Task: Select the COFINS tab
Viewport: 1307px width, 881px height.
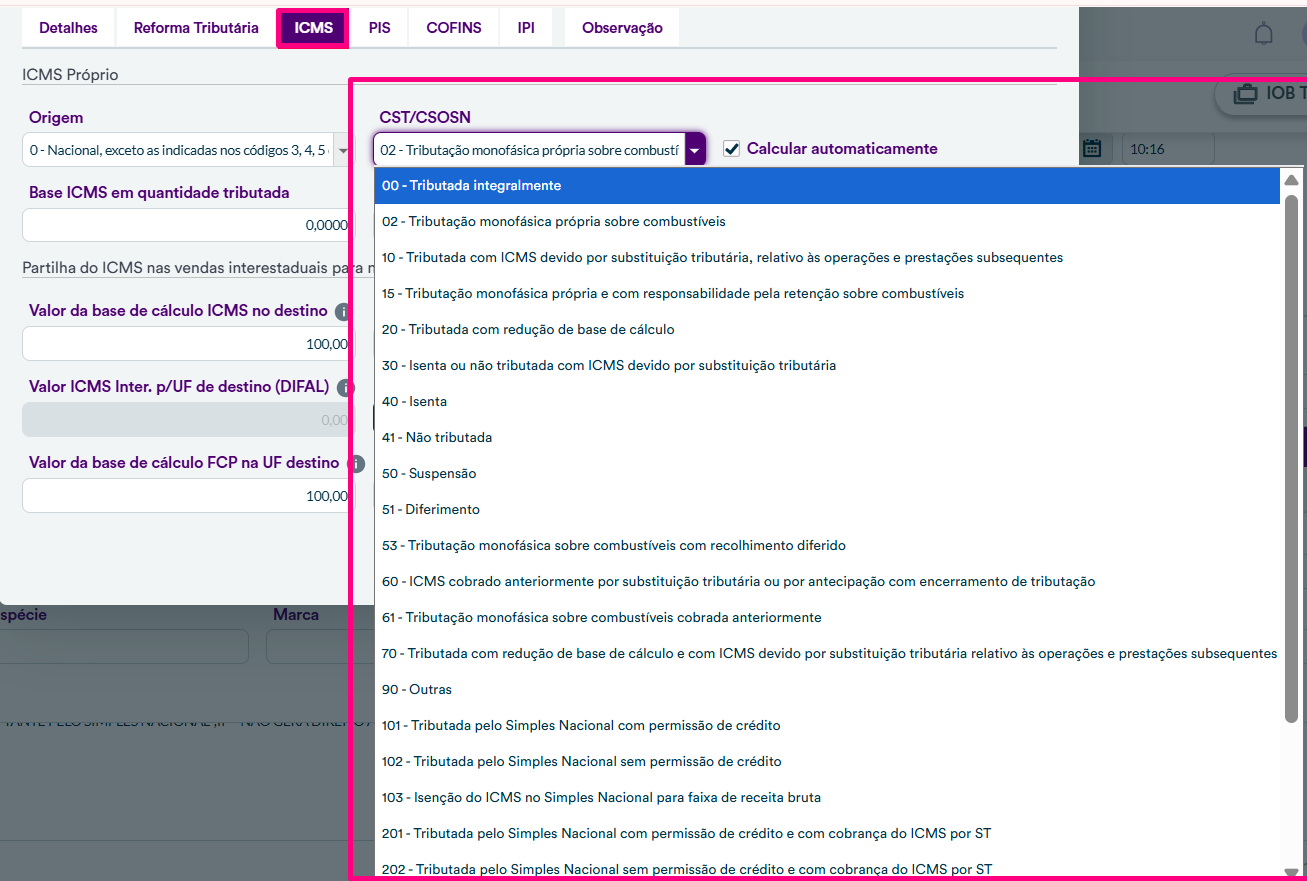Action: click(x=453, y=28)
